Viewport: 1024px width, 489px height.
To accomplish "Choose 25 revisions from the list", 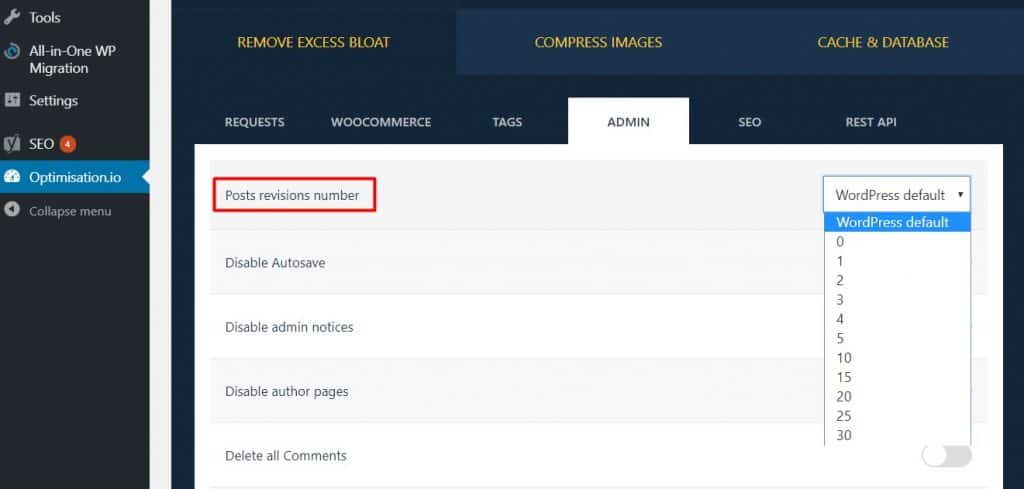I will tap(897, 416).
